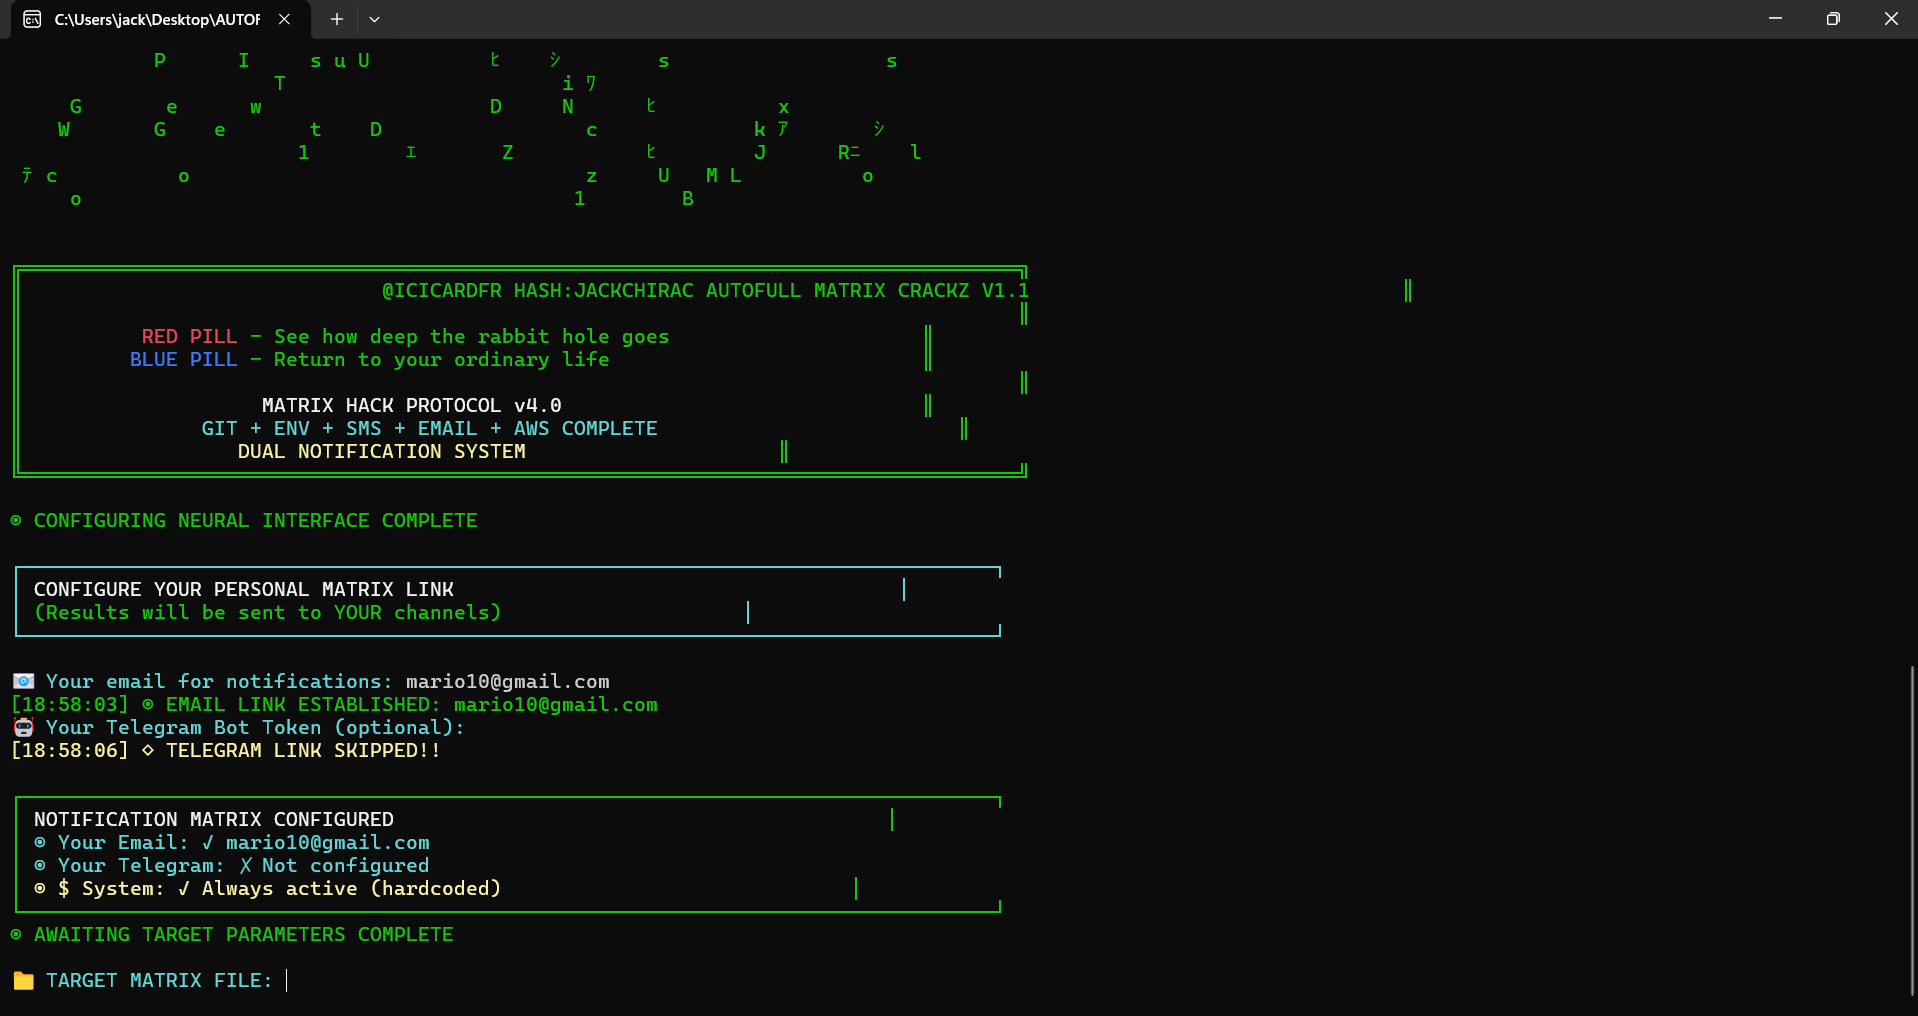Toggle the checkmark on System Always active
1918x1016 pixels.
(x=184, y=888)
